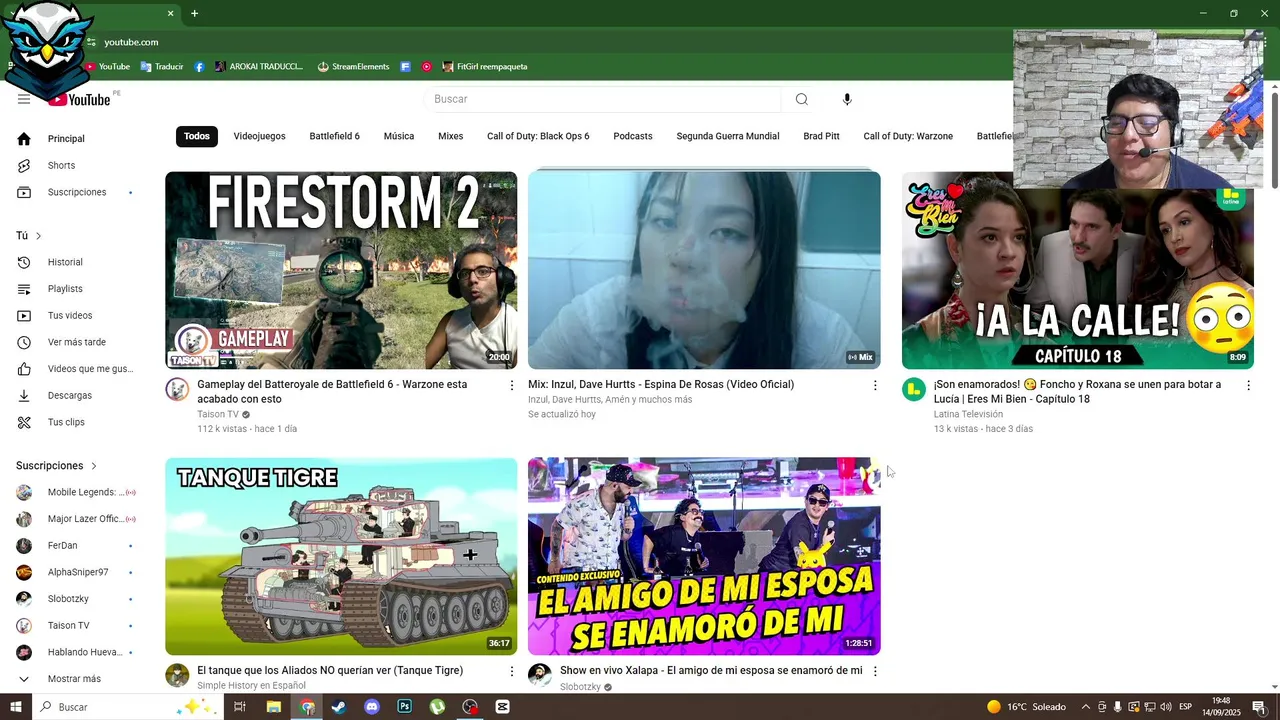Open Steam from the taskbar
The image size is (1280, 720).
tap(339, 707)
